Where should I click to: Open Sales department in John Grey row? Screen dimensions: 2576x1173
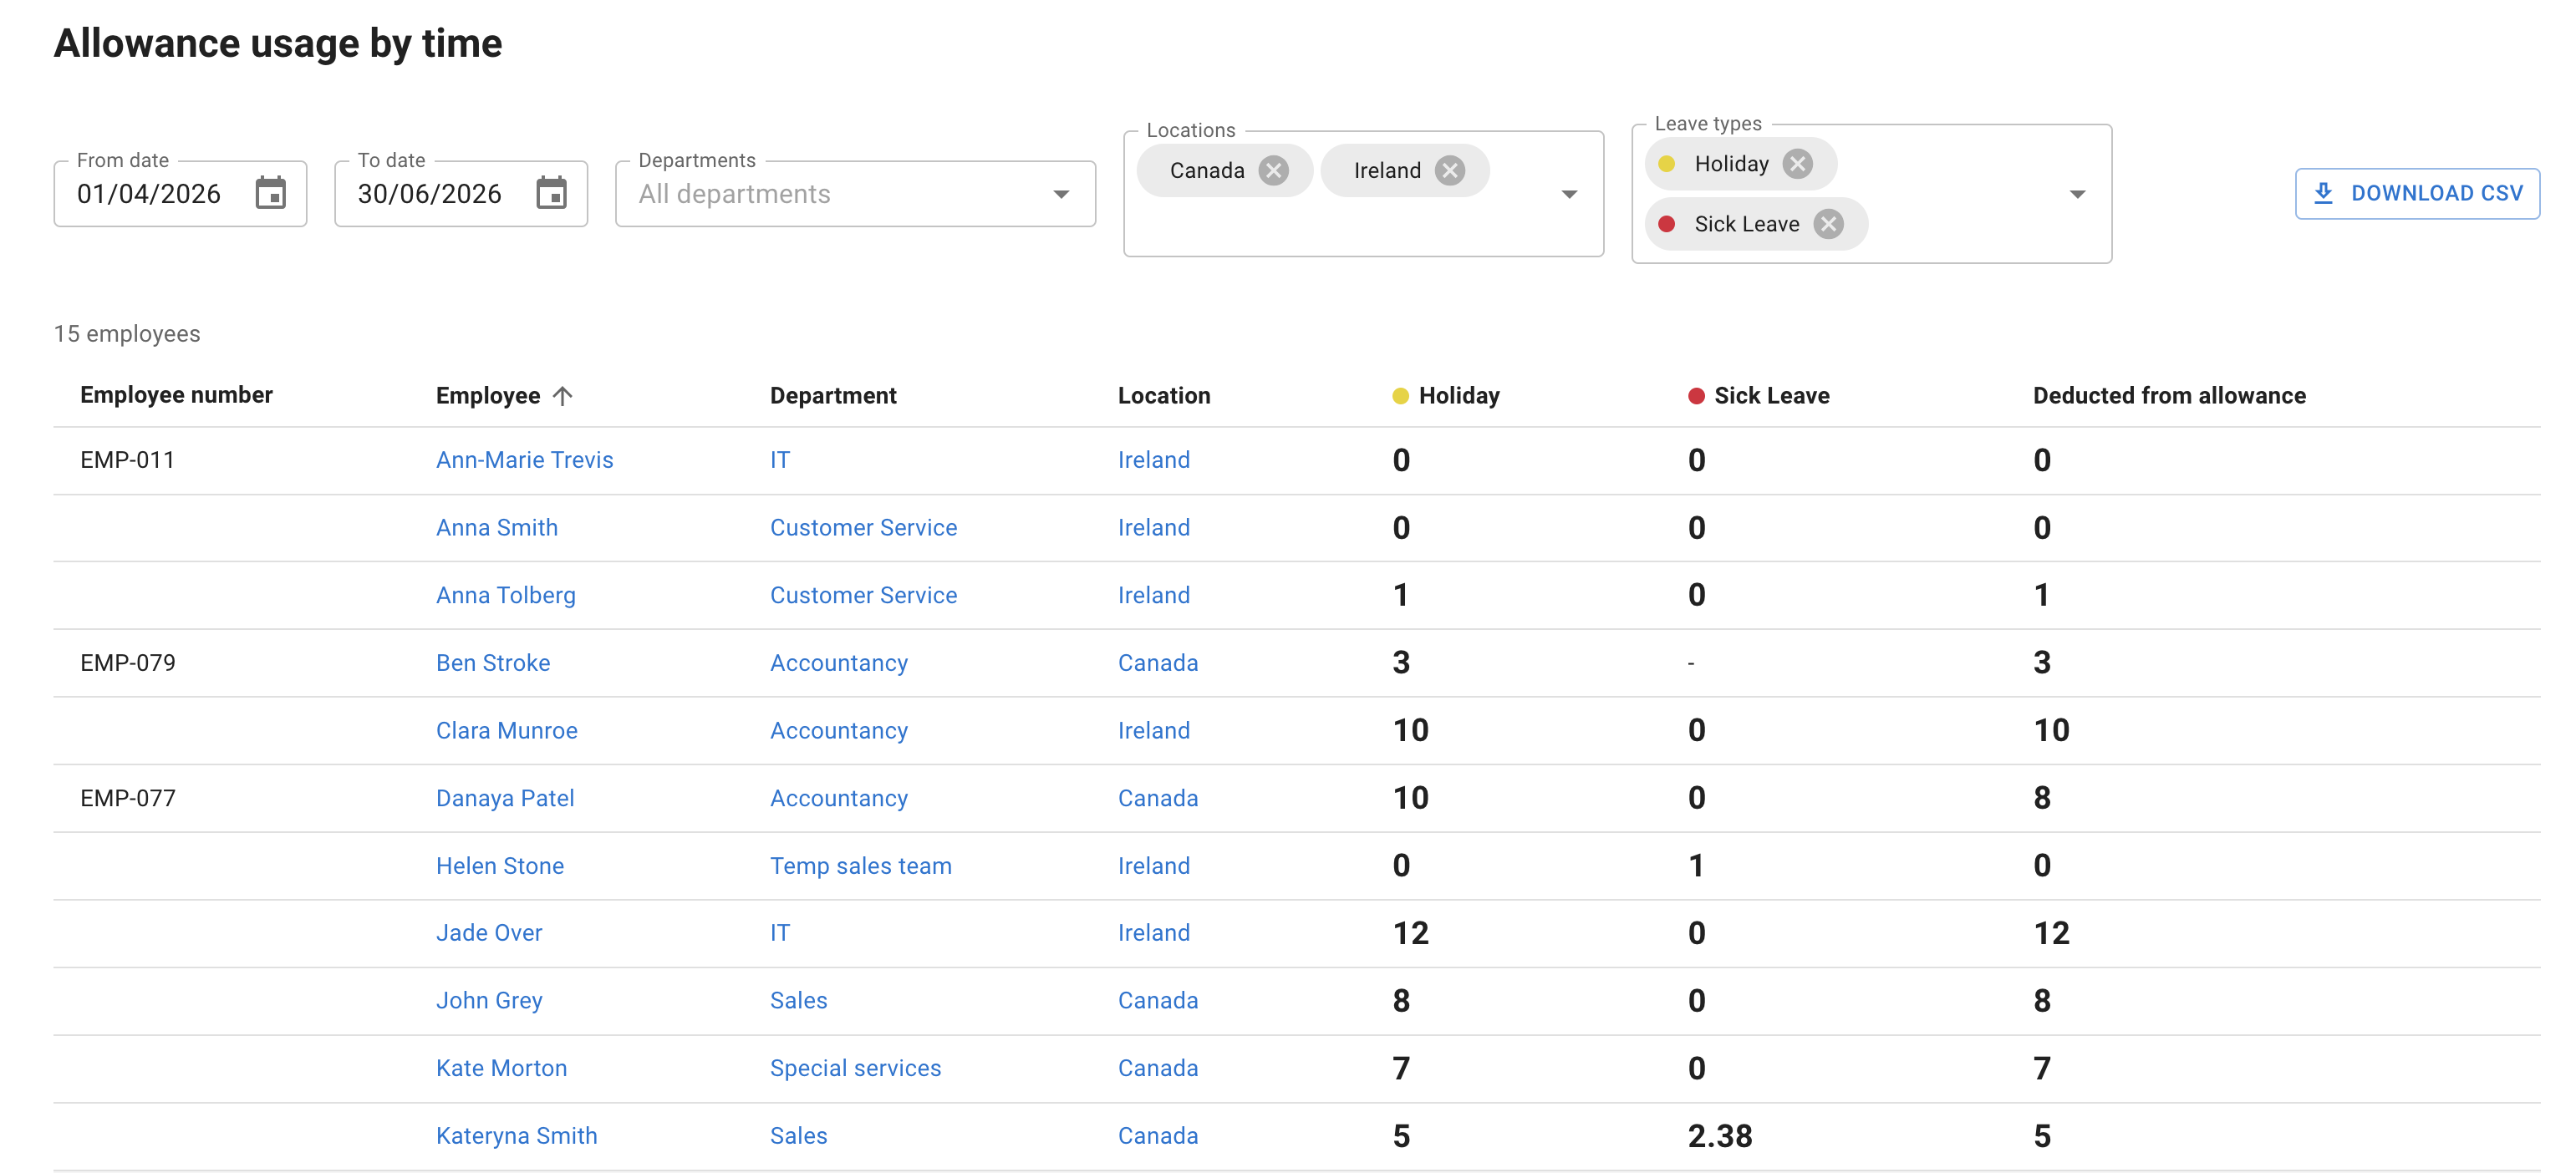[798, 1001]
